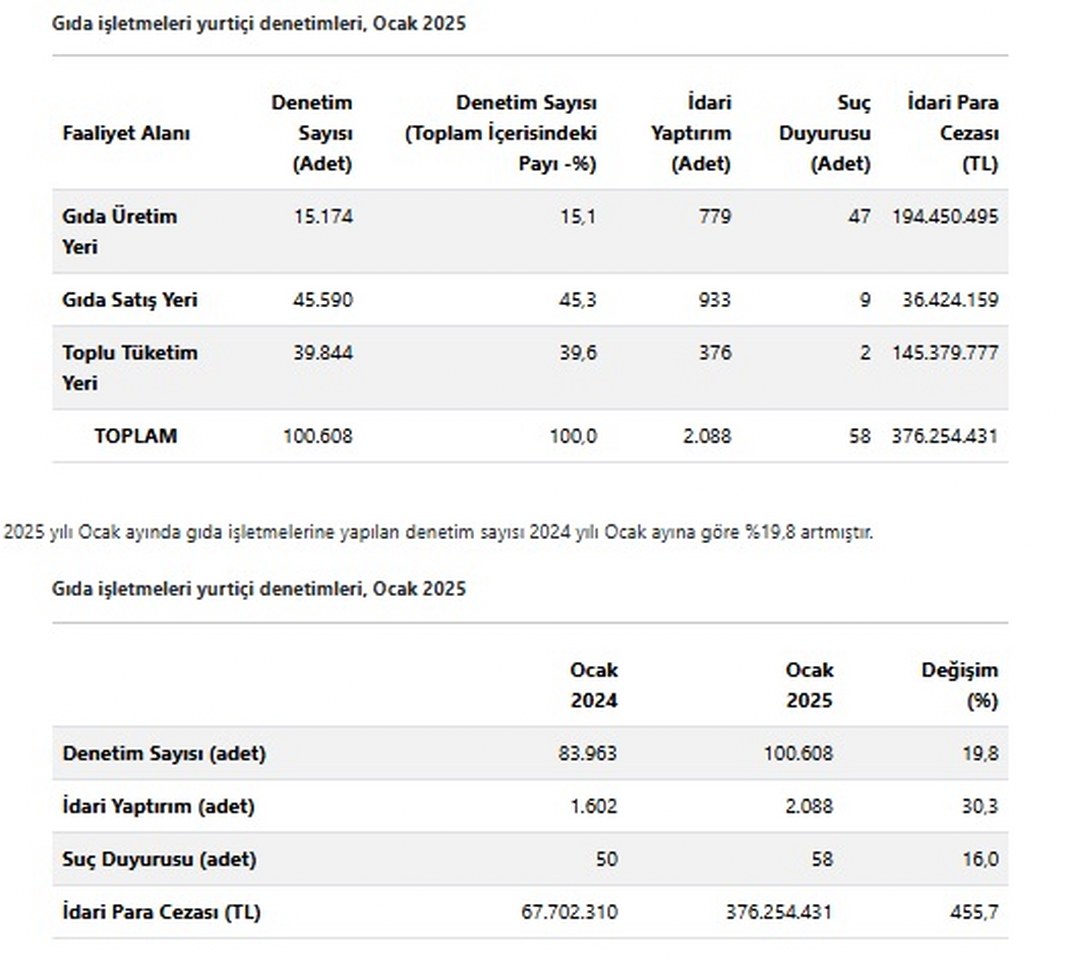This screenshot has height=960, width=1066.
Task: Click the 'Faaliyet Alanı' column header
Action: (126, 134)
